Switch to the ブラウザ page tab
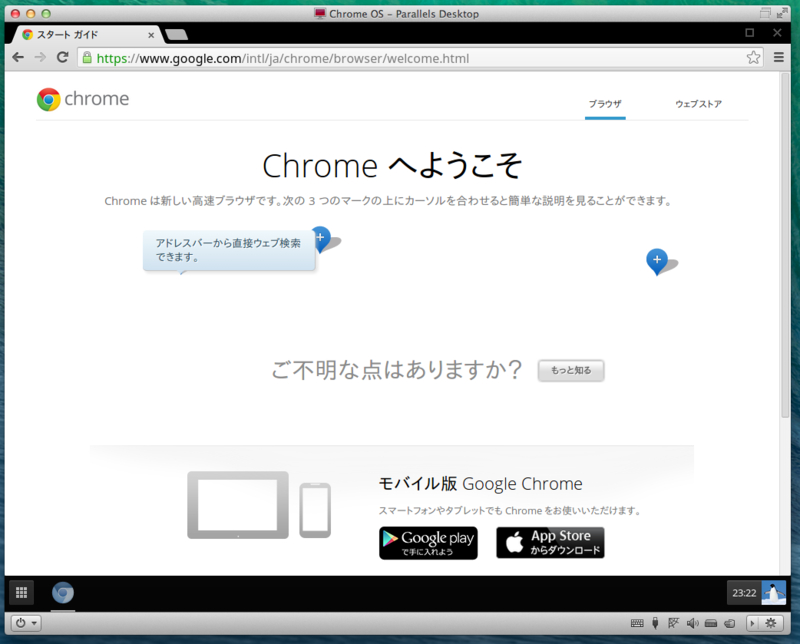 605,104
